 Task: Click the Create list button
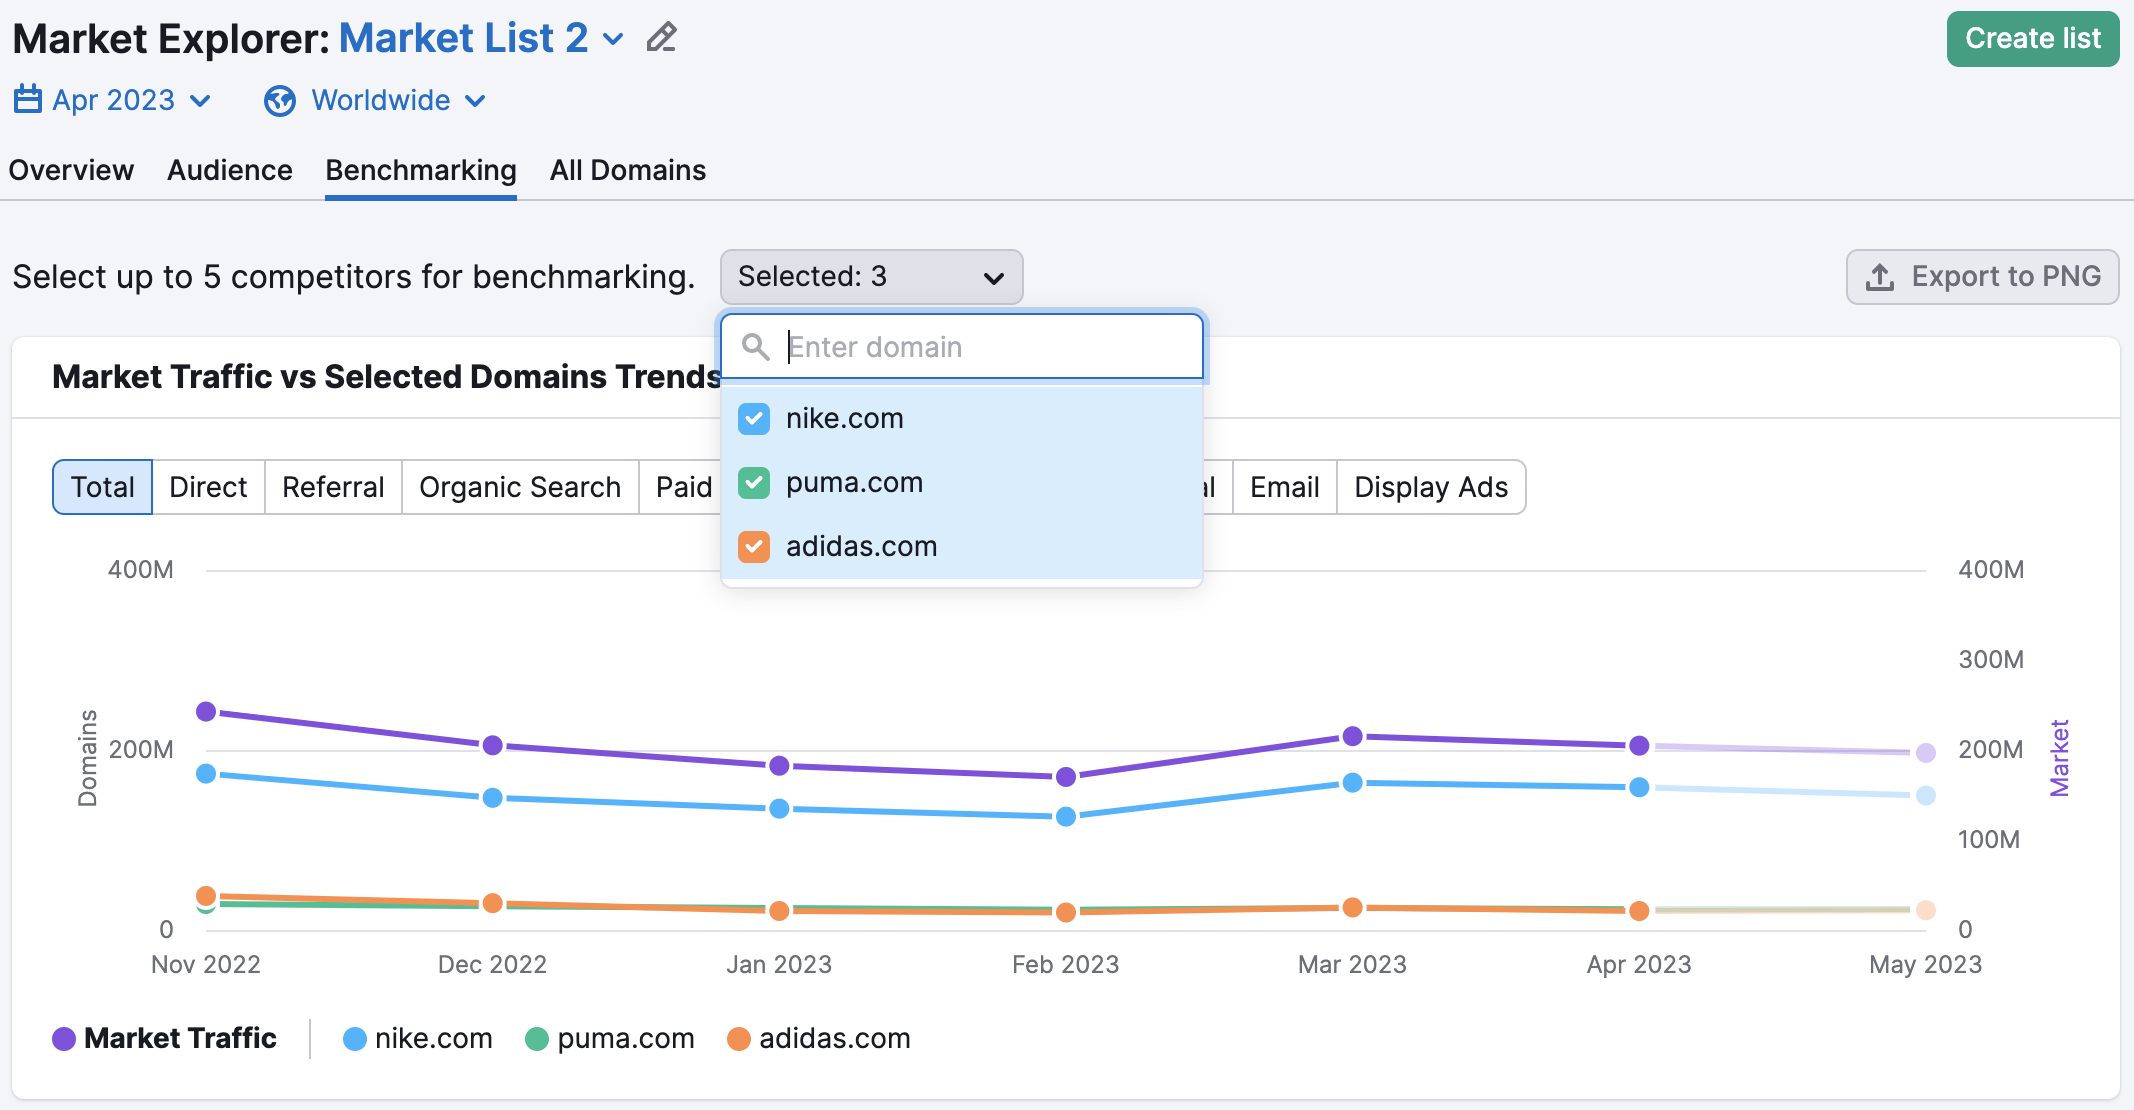pos(2033,39)
